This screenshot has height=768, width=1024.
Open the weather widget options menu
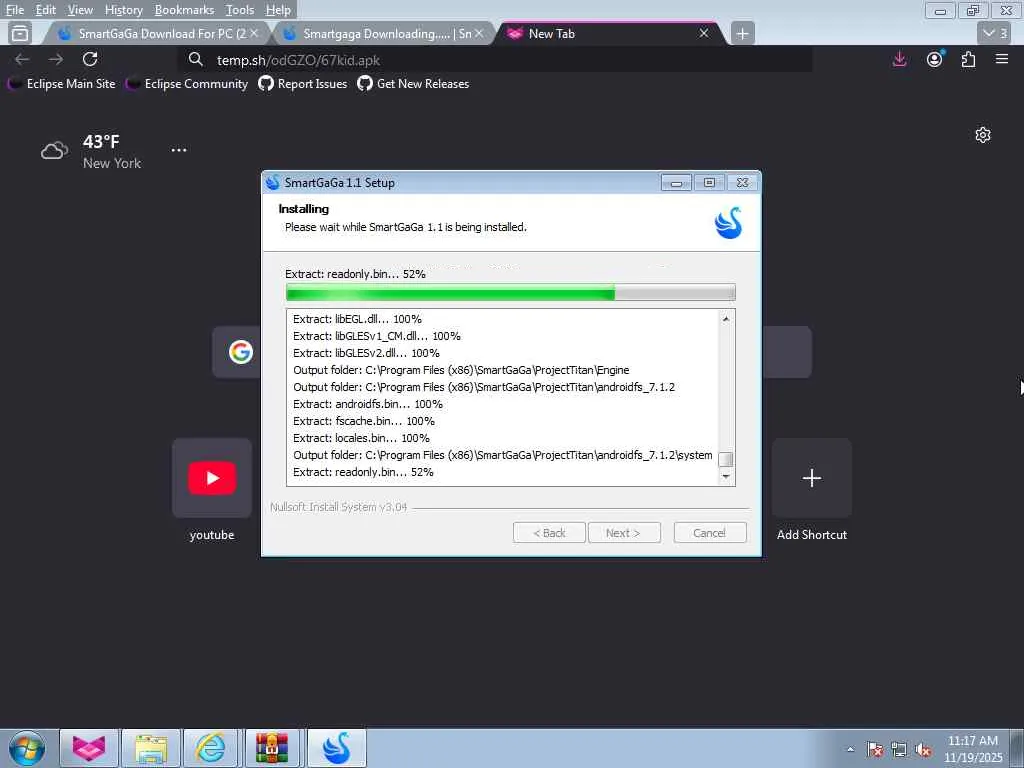[x=179, y=150]
